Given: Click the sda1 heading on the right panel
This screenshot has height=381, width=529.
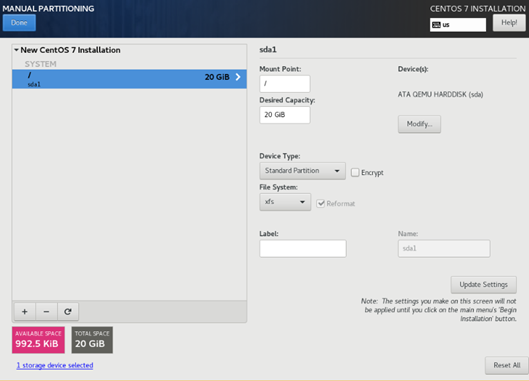Looking at the screenshot, I should click(268, 50).
